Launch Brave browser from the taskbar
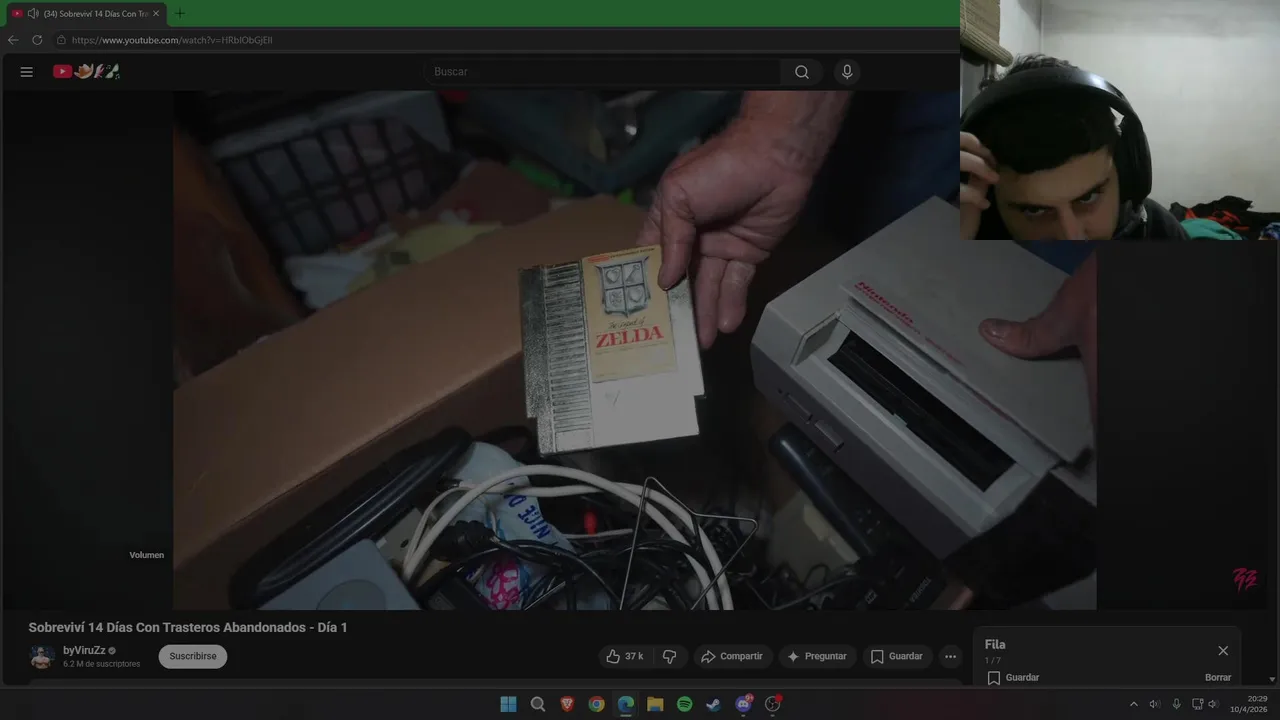The height and width of the screenshot is (720, 1280). coord(567,704)
